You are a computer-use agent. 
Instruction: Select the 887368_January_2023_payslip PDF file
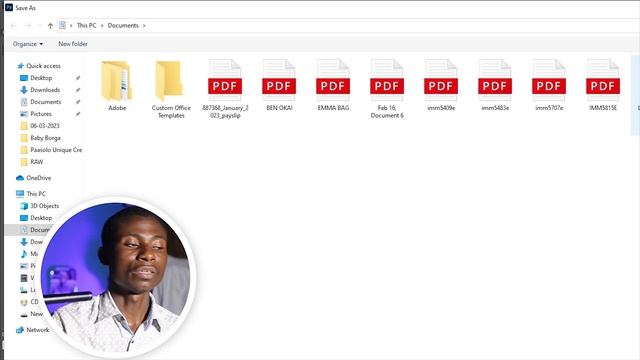225,89
